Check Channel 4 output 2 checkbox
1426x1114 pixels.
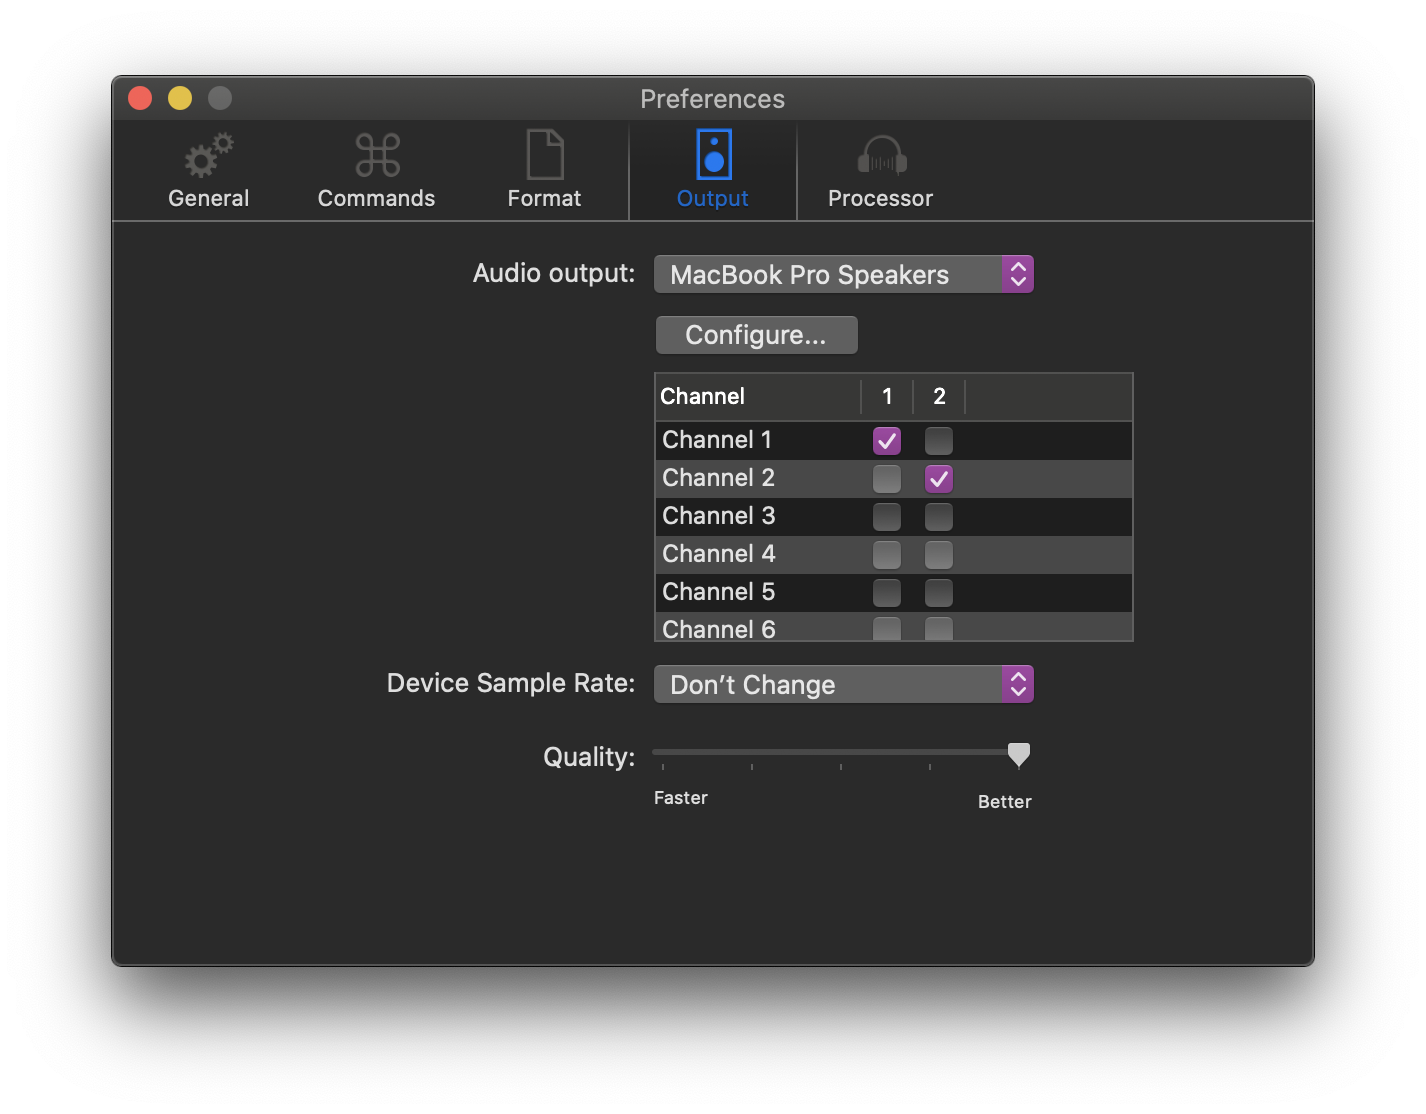point(939,554)
